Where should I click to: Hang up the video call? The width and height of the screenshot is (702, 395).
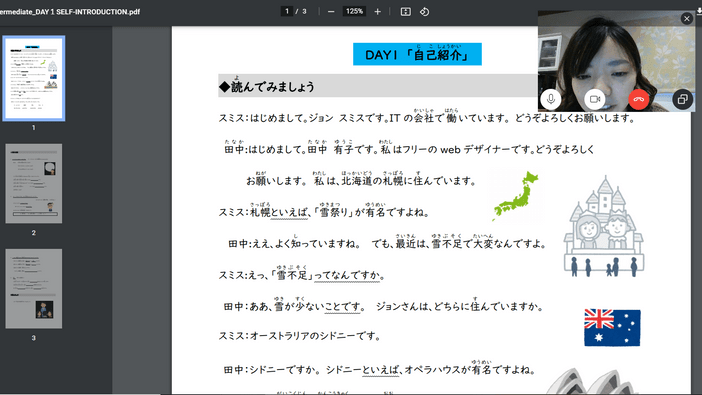click(x=638, y=99)
